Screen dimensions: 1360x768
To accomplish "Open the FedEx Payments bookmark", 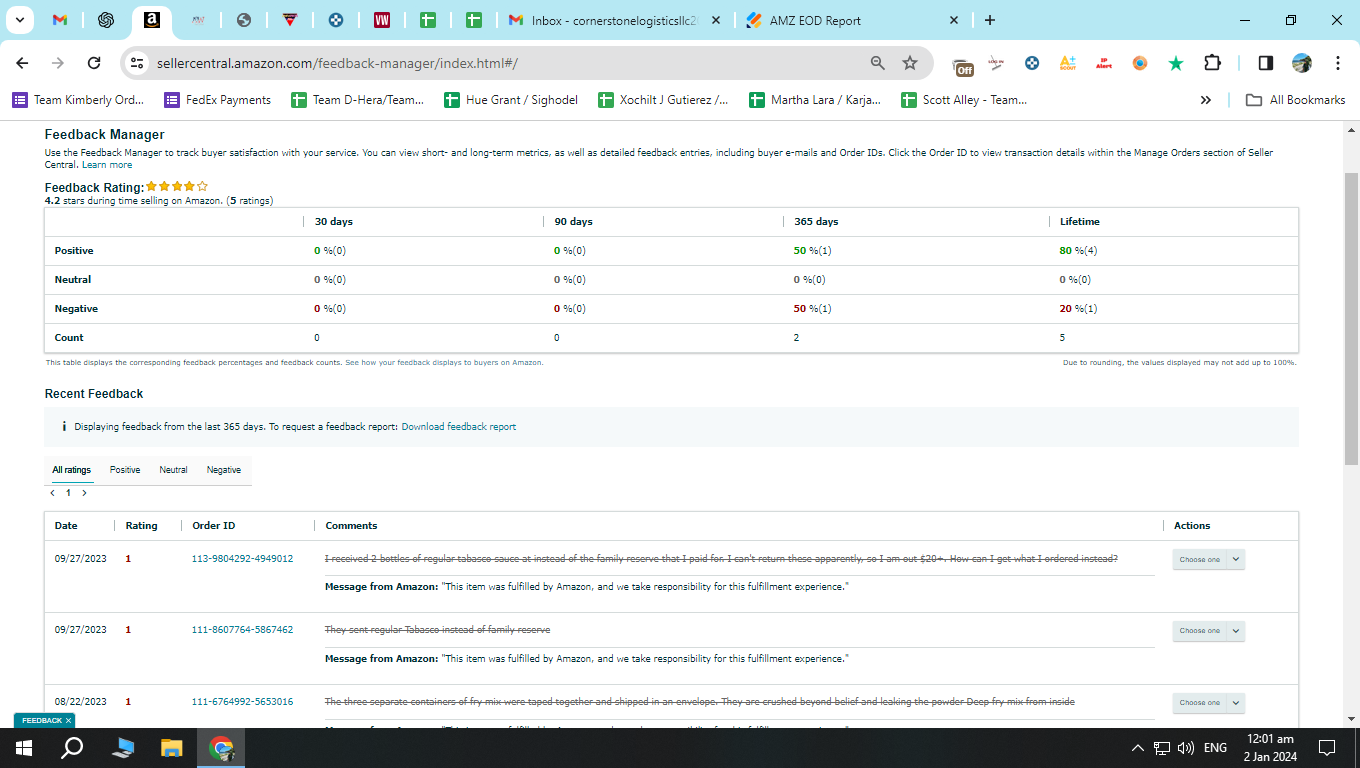I will [217, 100].
